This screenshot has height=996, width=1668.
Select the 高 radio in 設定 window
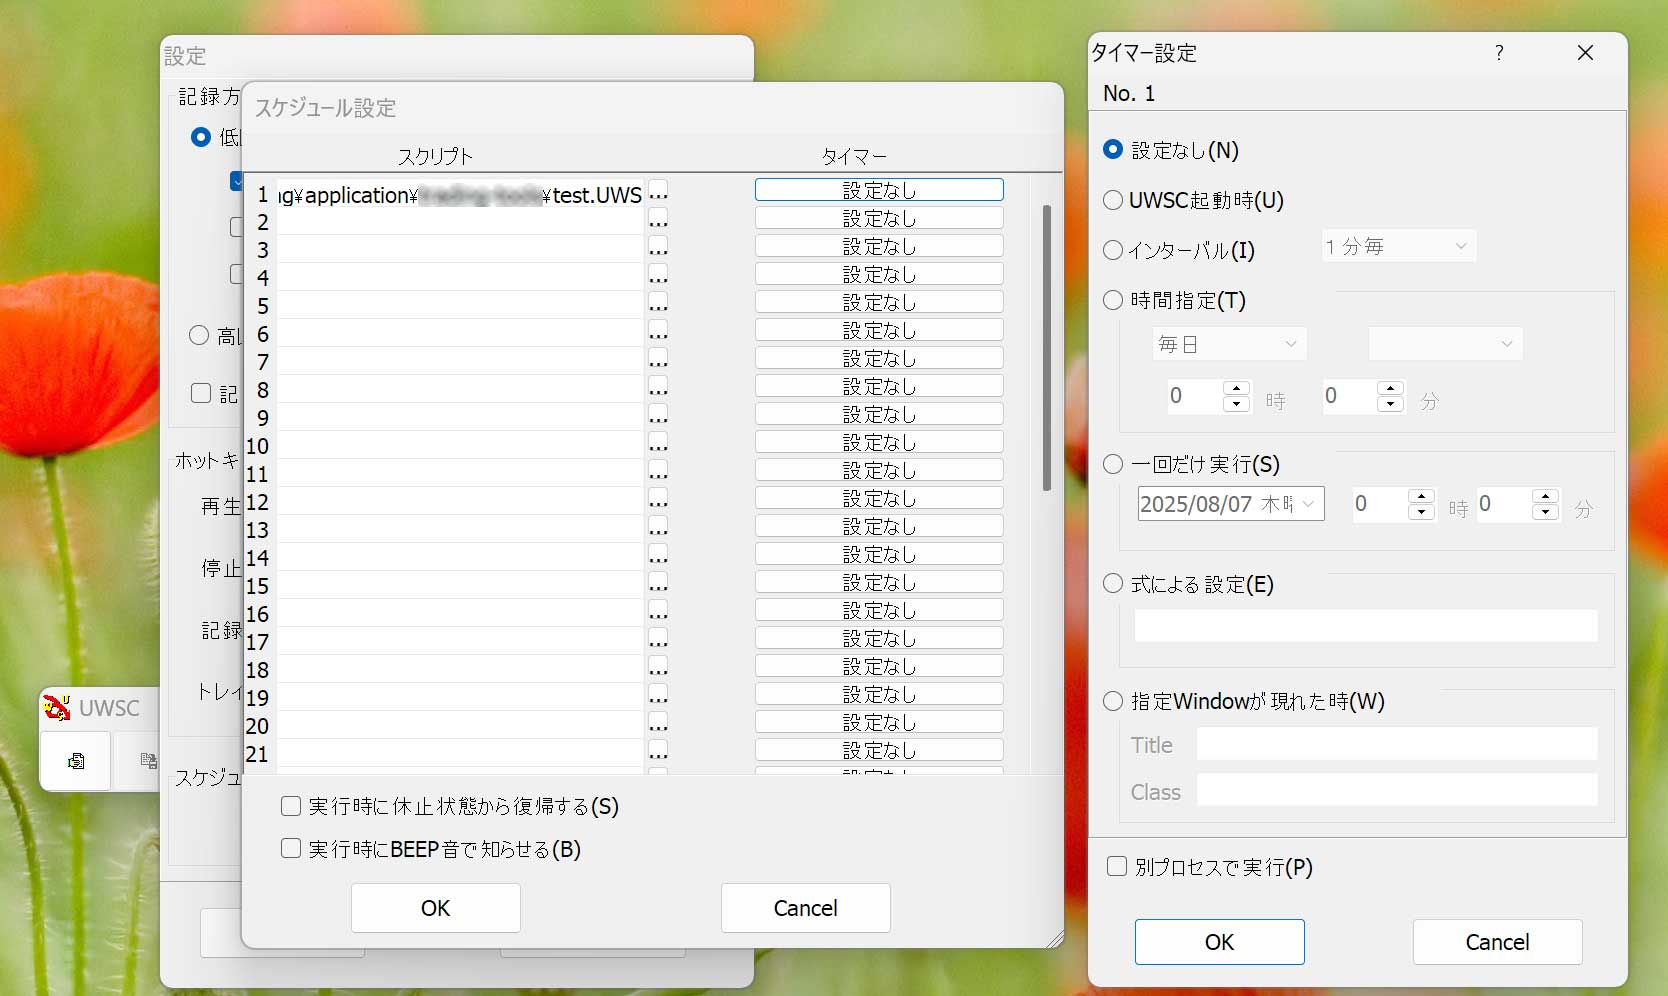tap(199, 335)
